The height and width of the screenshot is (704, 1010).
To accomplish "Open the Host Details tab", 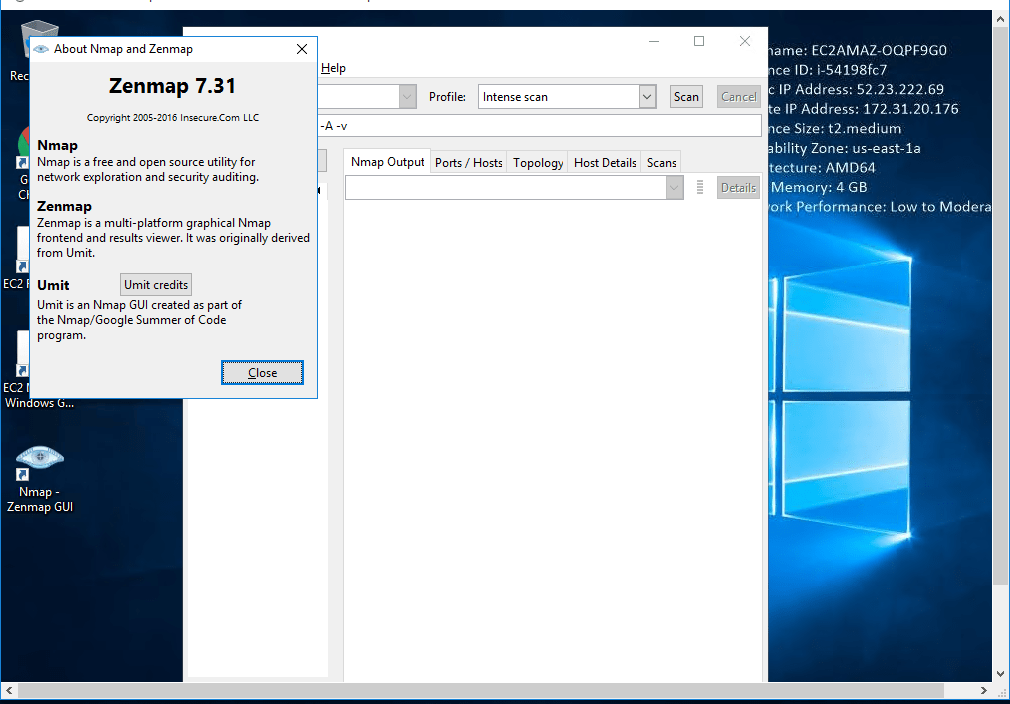I will 605,162.
